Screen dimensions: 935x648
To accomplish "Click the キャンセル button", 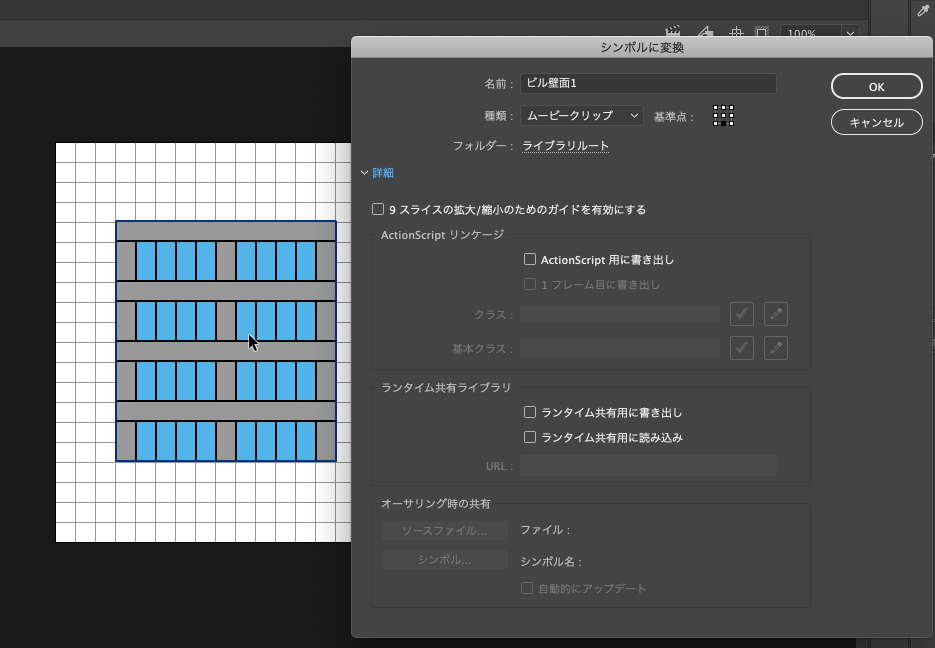I will [877, 122].
